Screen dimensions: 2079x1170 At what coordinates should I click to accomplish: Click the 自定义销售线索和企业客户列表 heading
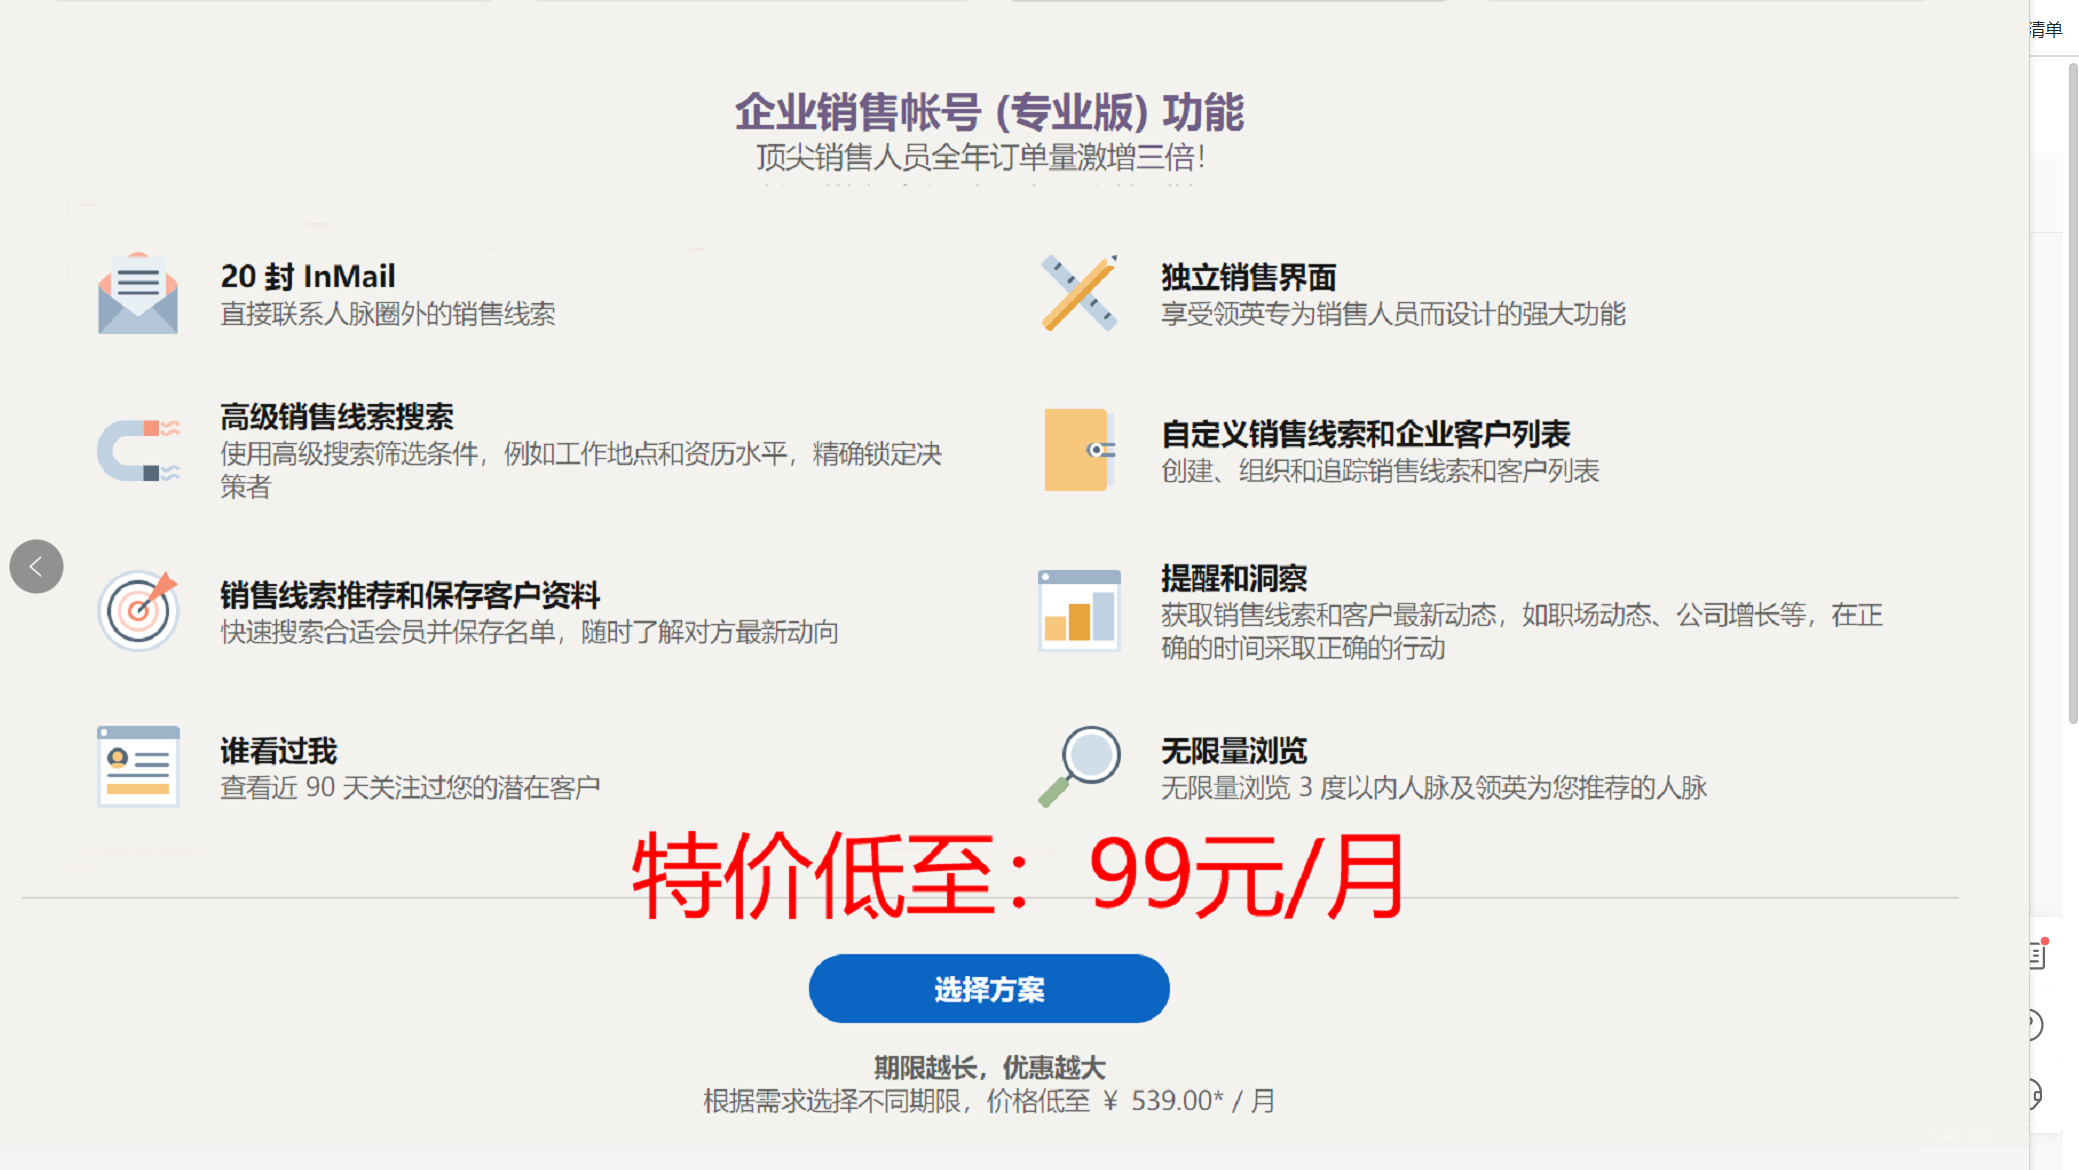pos(1366,434)
